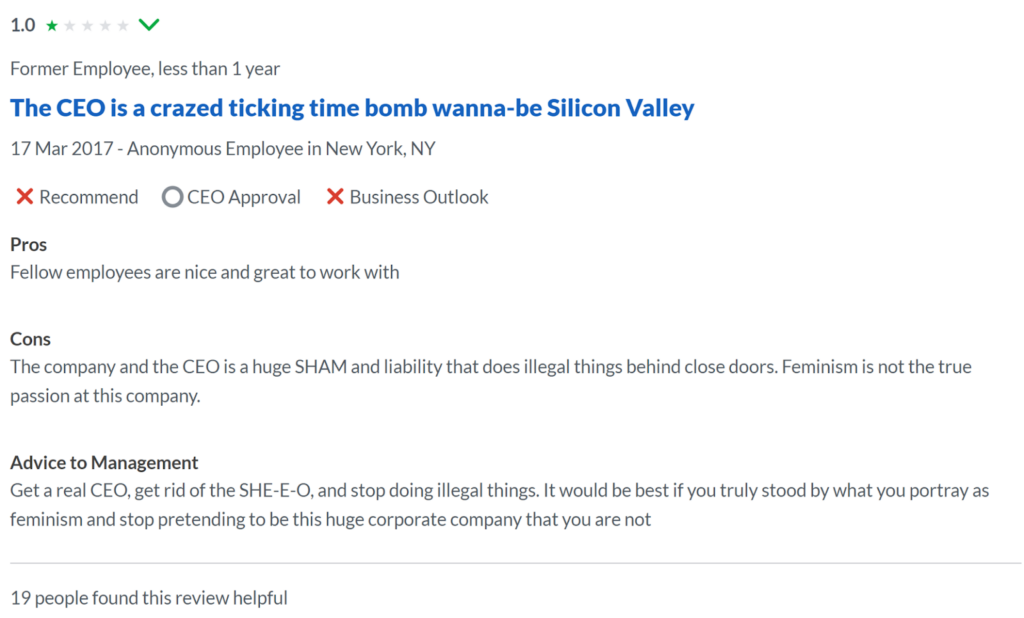Click the Business Outlook label

[x=419, y=197]
